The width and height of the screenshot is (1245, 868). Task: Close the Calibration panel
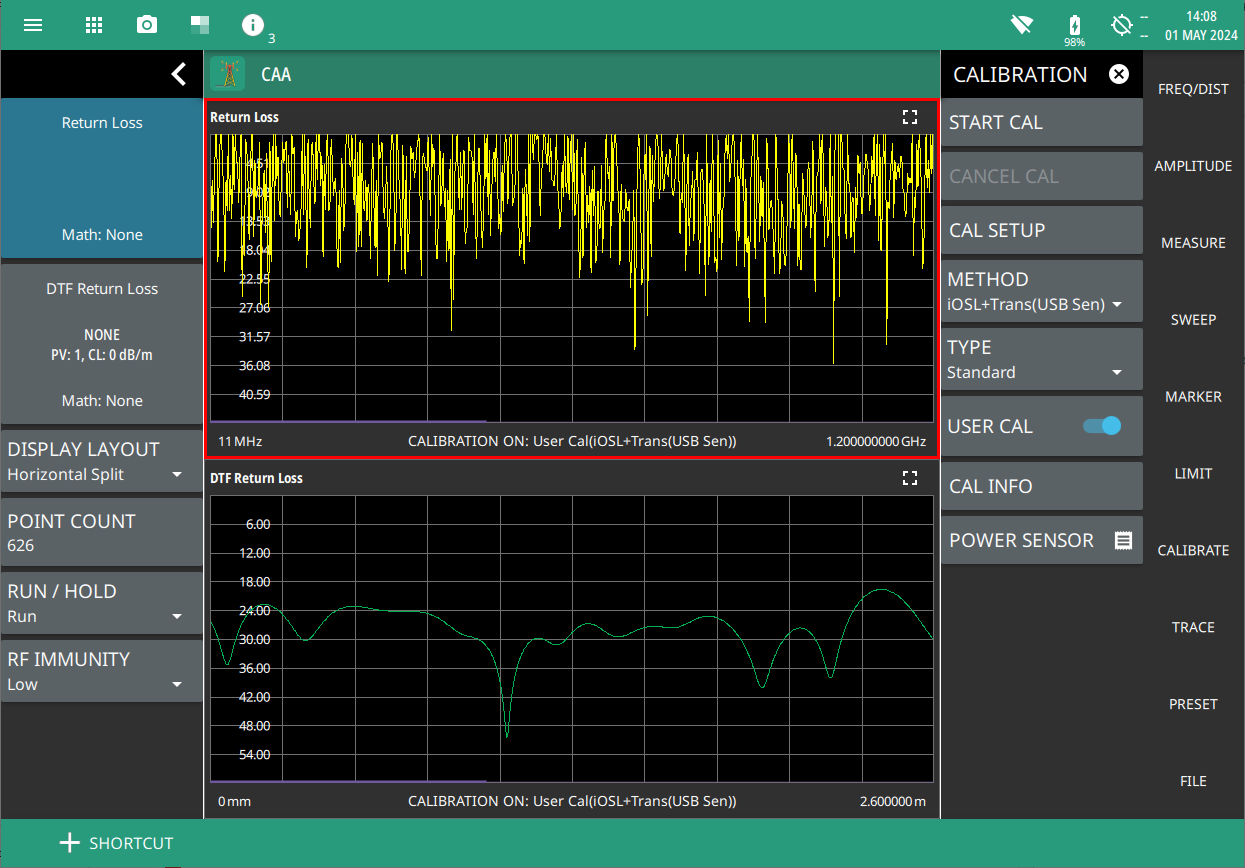(x=1119, y=74)
